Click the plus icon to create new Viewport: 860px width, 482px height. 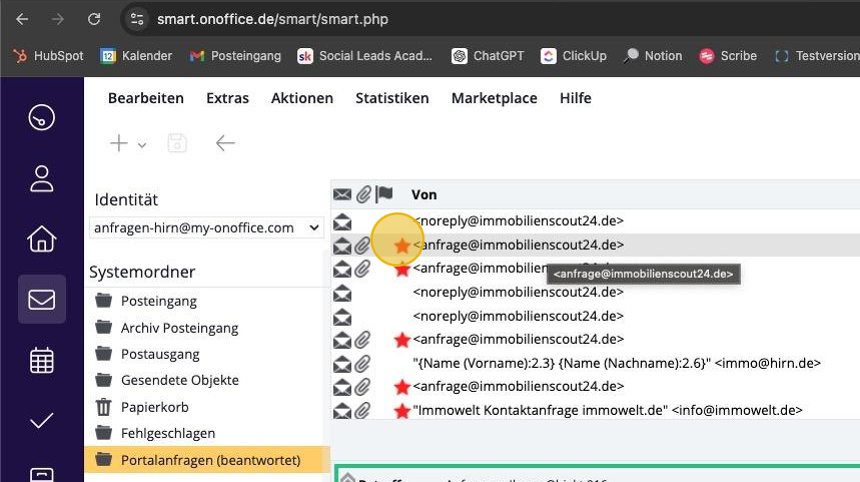[118, 144]
